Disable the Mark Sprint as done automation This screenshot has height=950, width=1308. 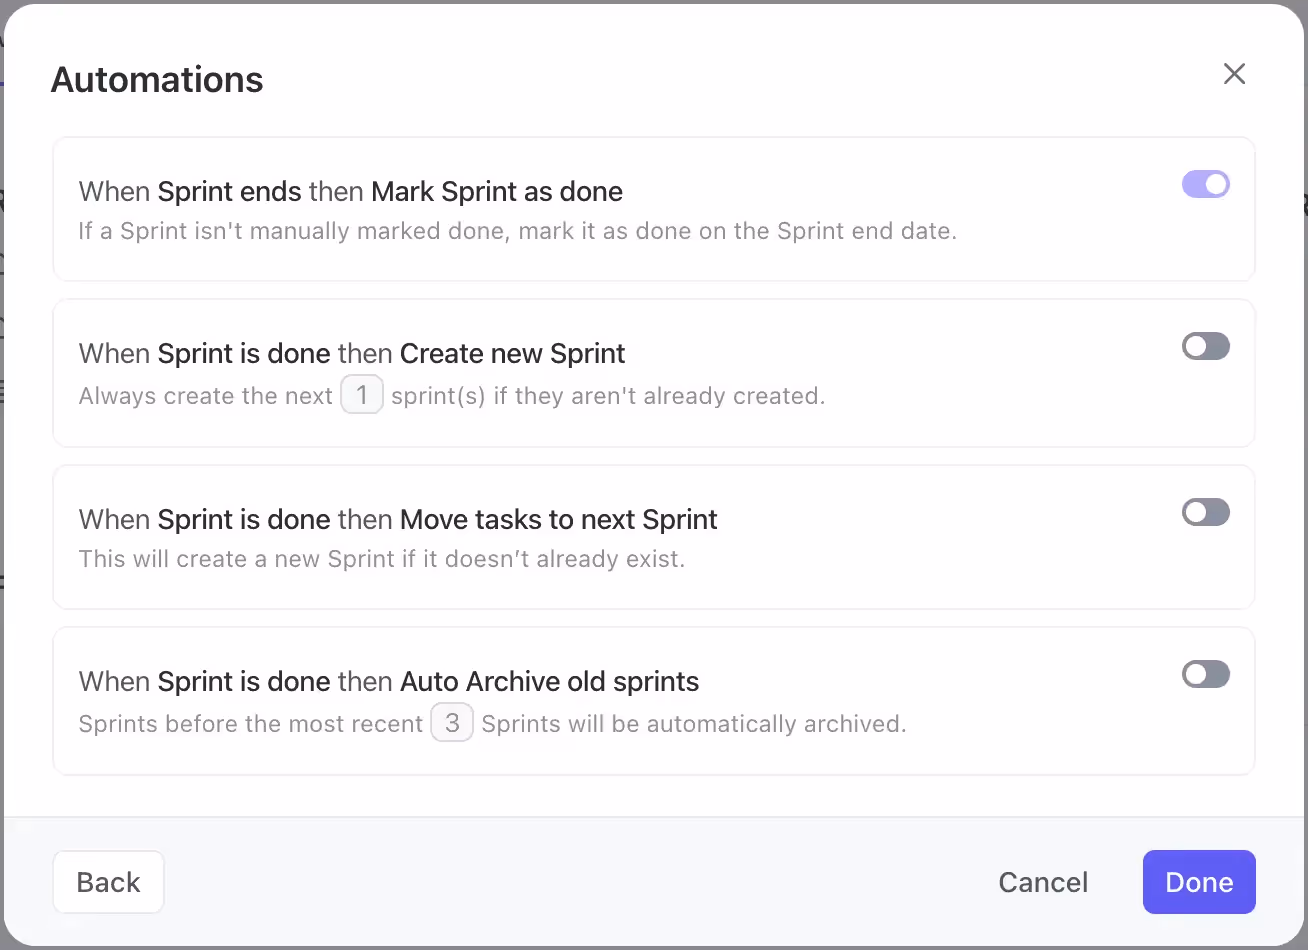point(1205,184)
